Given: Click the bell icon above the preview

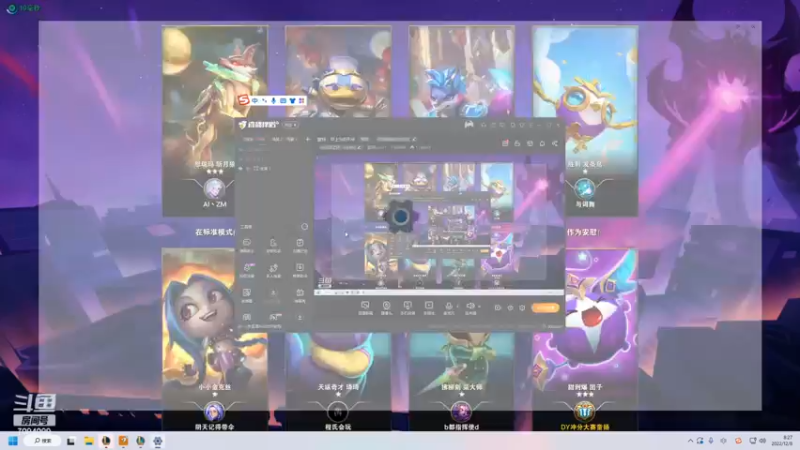Looking at the screenshot, I should pos(542,143).
